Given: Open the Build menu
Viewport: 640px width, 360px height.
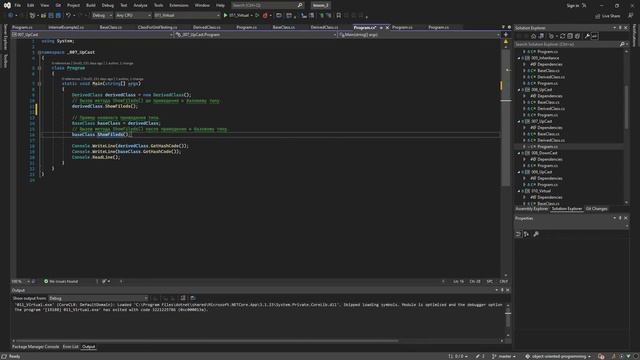Looking at the screenshot, I should click(91, 5).
